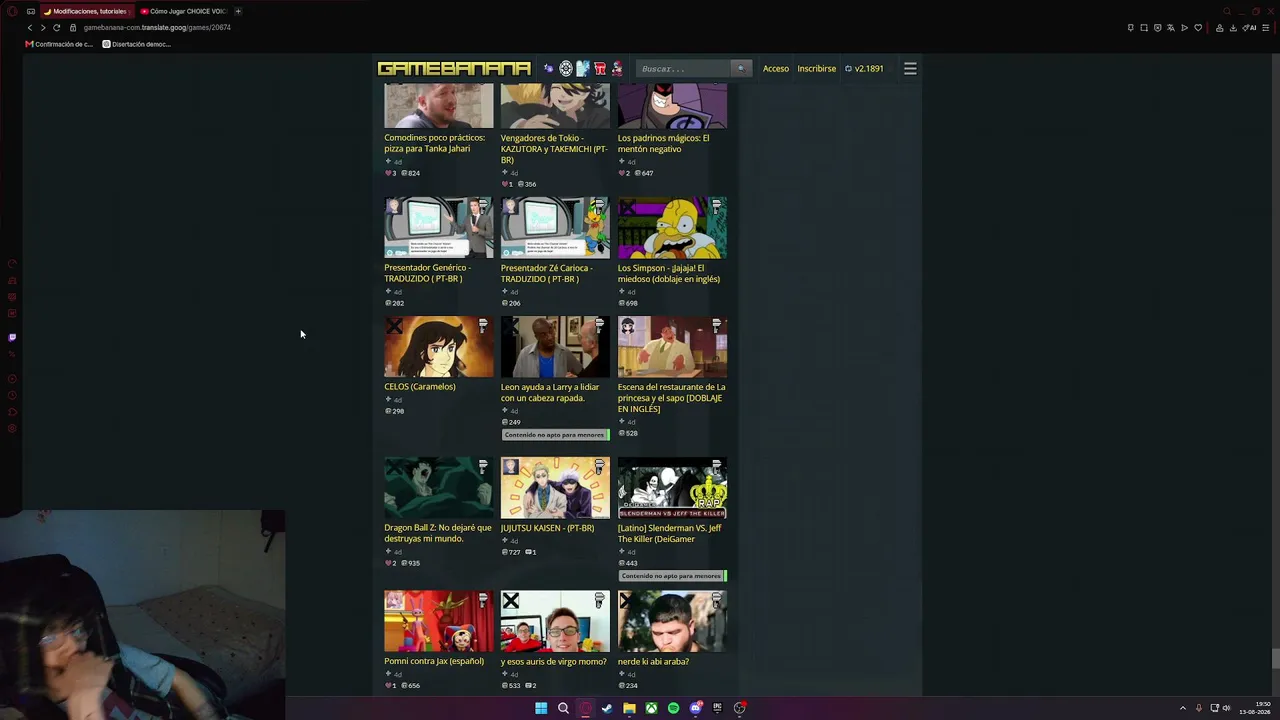1280x720 pixels.
Task: Open a new browser tab with plus
Action: coord(238,11)
